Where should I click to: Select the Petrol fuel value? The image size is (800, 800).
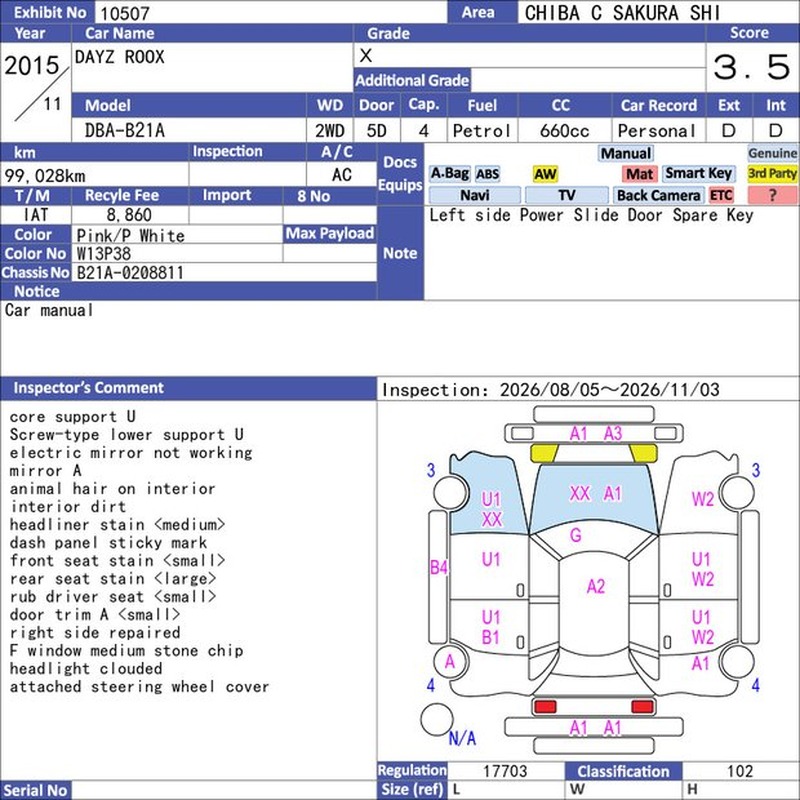pyautogui.click(x=482, y=131)
